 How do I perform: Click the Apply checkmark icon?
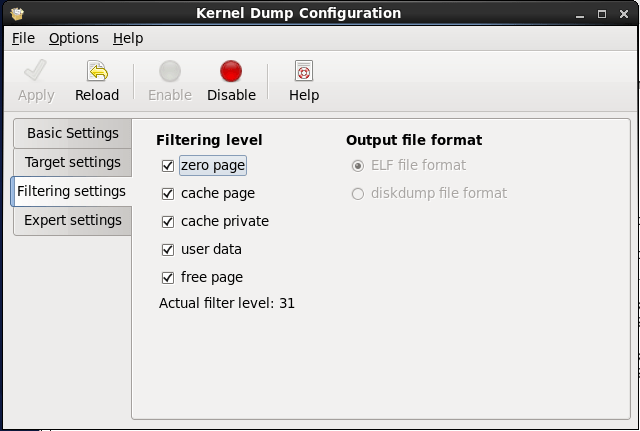[36, 72]
